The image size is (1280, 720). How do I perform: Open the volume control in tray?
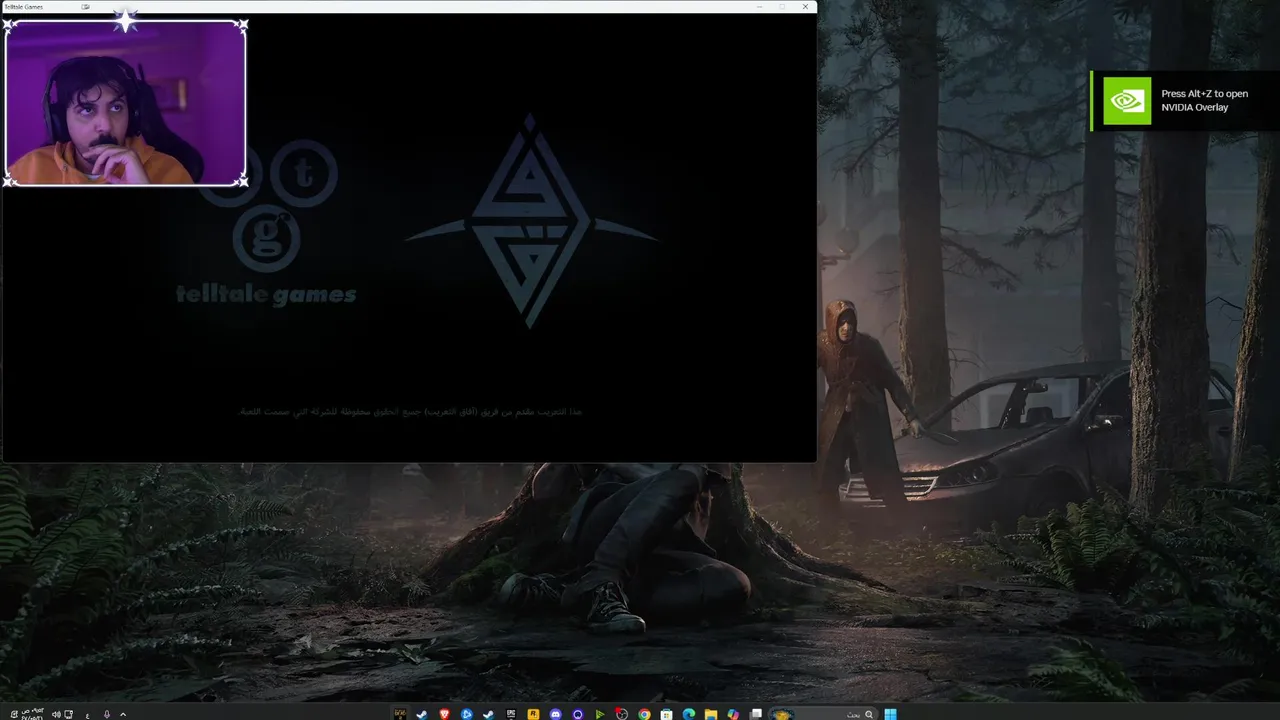[x=56, y=714]
